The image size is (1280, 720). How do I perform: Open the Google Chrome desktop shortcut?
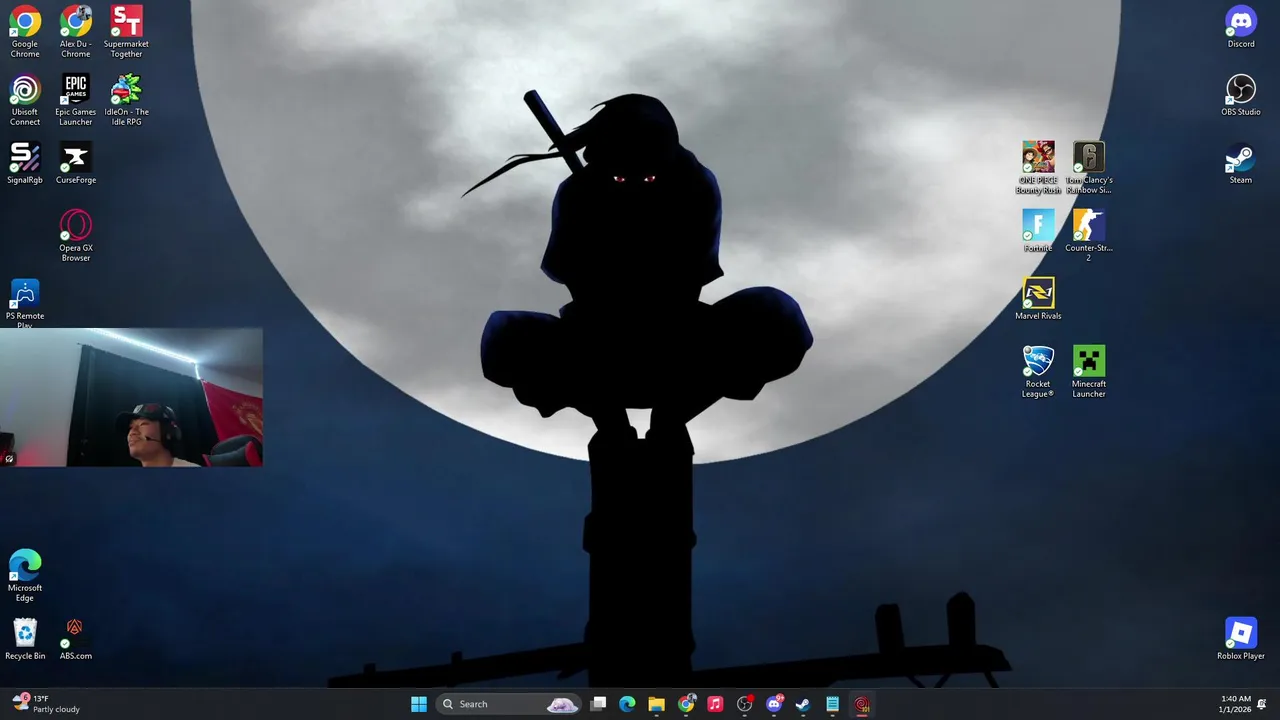[x=25, y=32]
